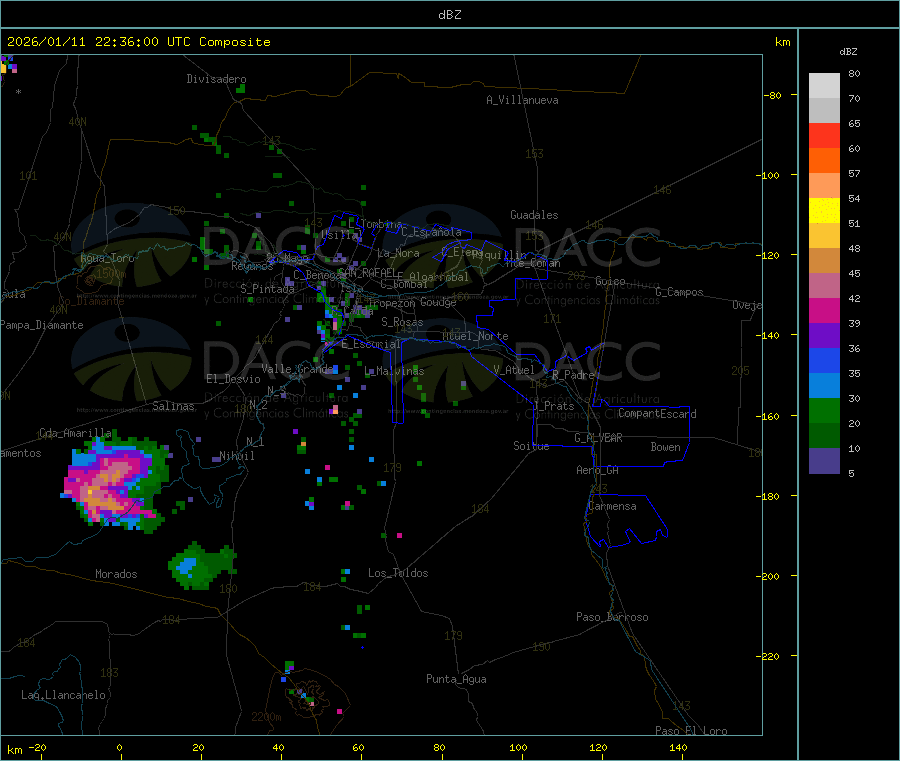Image resolution: width=900 pixels, height=761 pixels.
Task: Click the timestamp 2026/01/11 22:36:00 UTC Composite
Action: pos(138,42)
